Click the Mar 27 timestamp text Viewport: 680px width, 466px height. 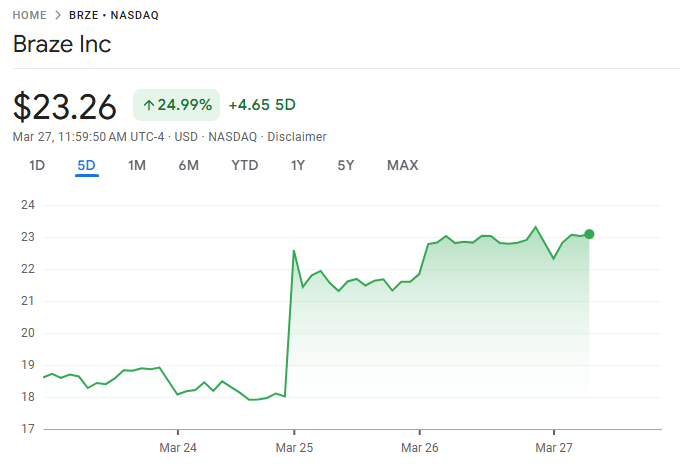(88, 137)
